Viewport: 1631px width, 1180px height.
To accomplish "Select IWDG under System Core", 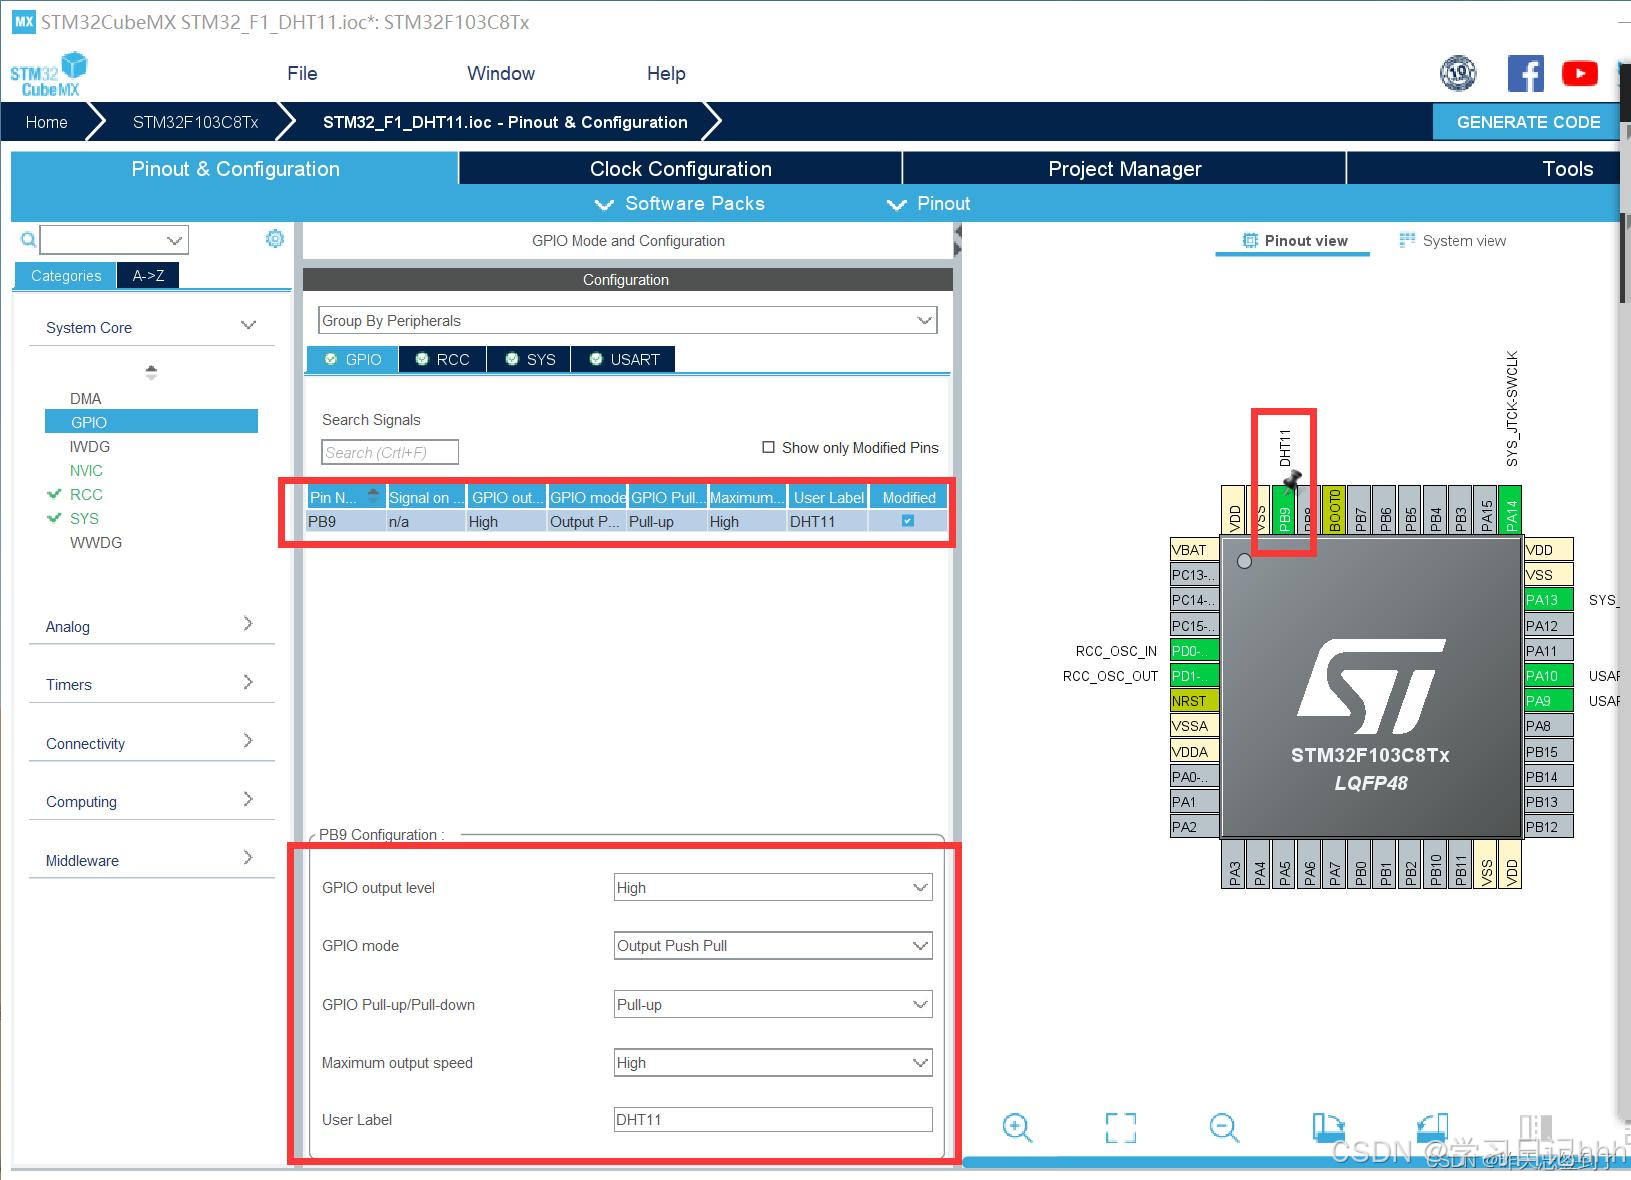I will pyautogui.click(x=90, y=446).
